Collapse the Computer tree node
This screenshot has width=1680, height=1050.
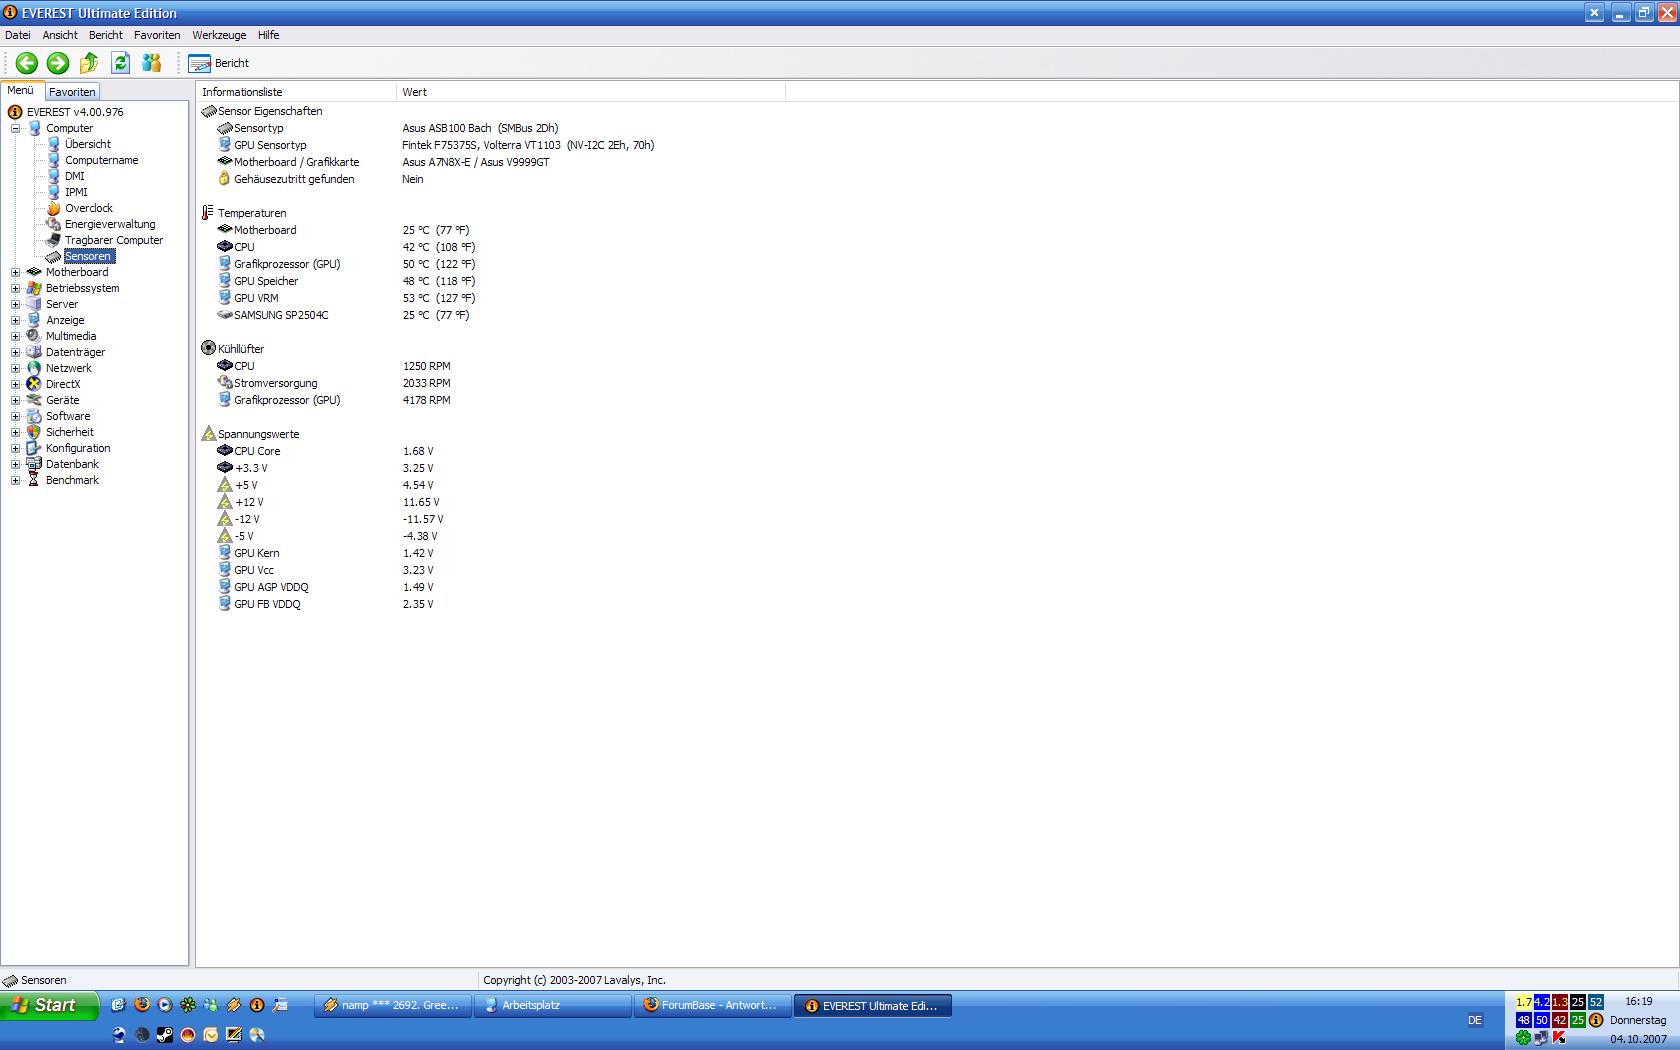pyautogui.click(x=15, y=128)
